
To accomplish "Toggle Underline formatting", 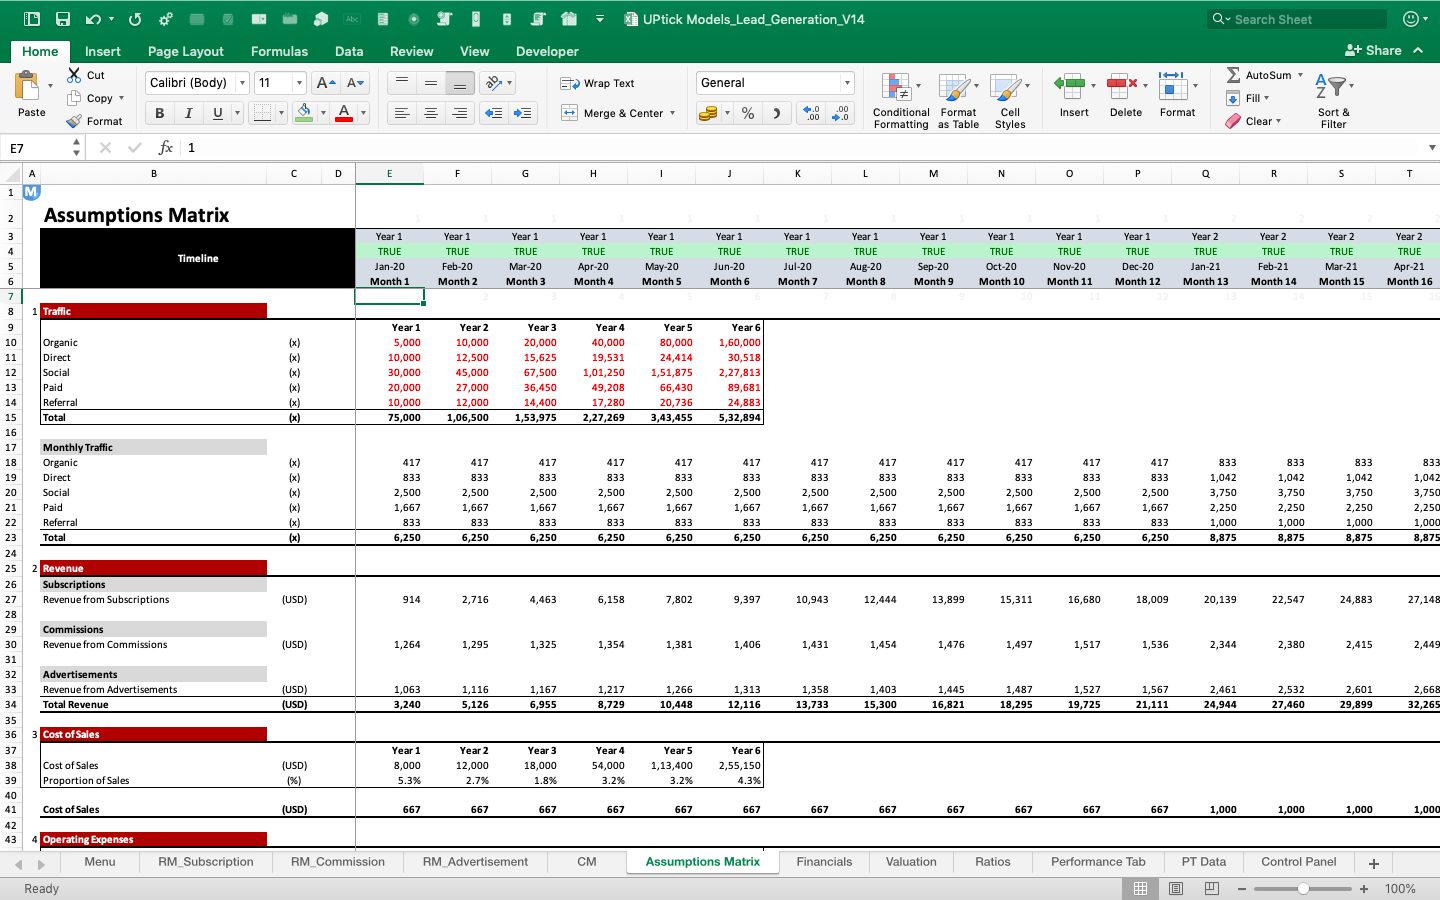I will (217, 113).
